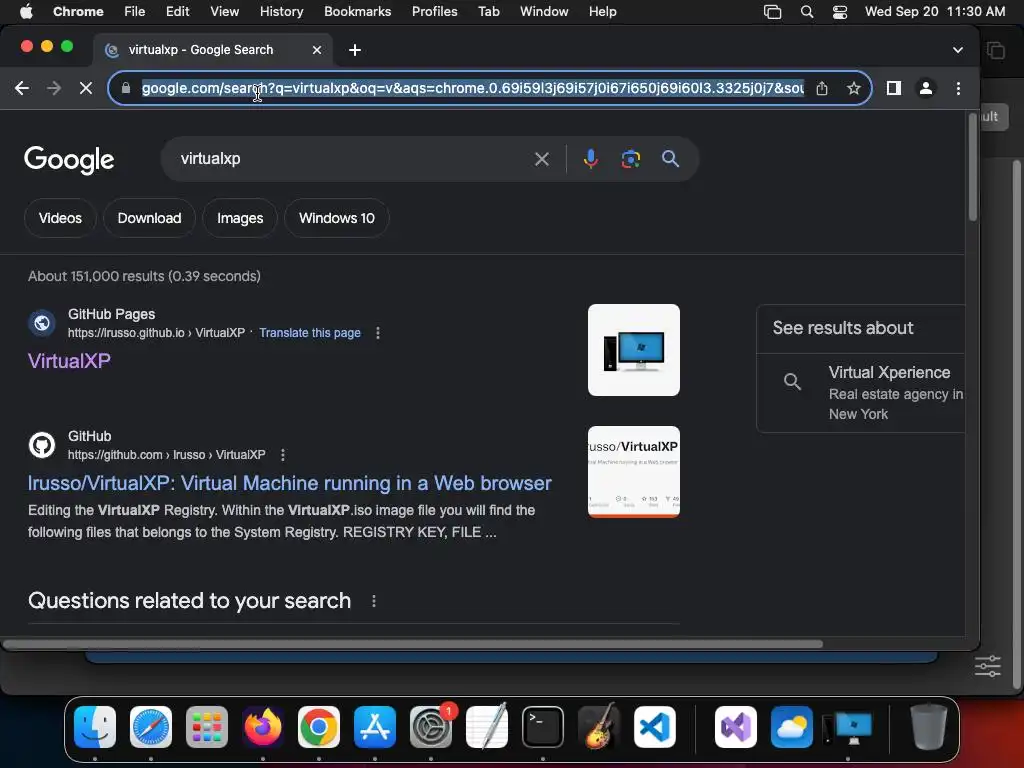Launch Firefox from the Dock
1024x768 pixels.
click(263, 727)
